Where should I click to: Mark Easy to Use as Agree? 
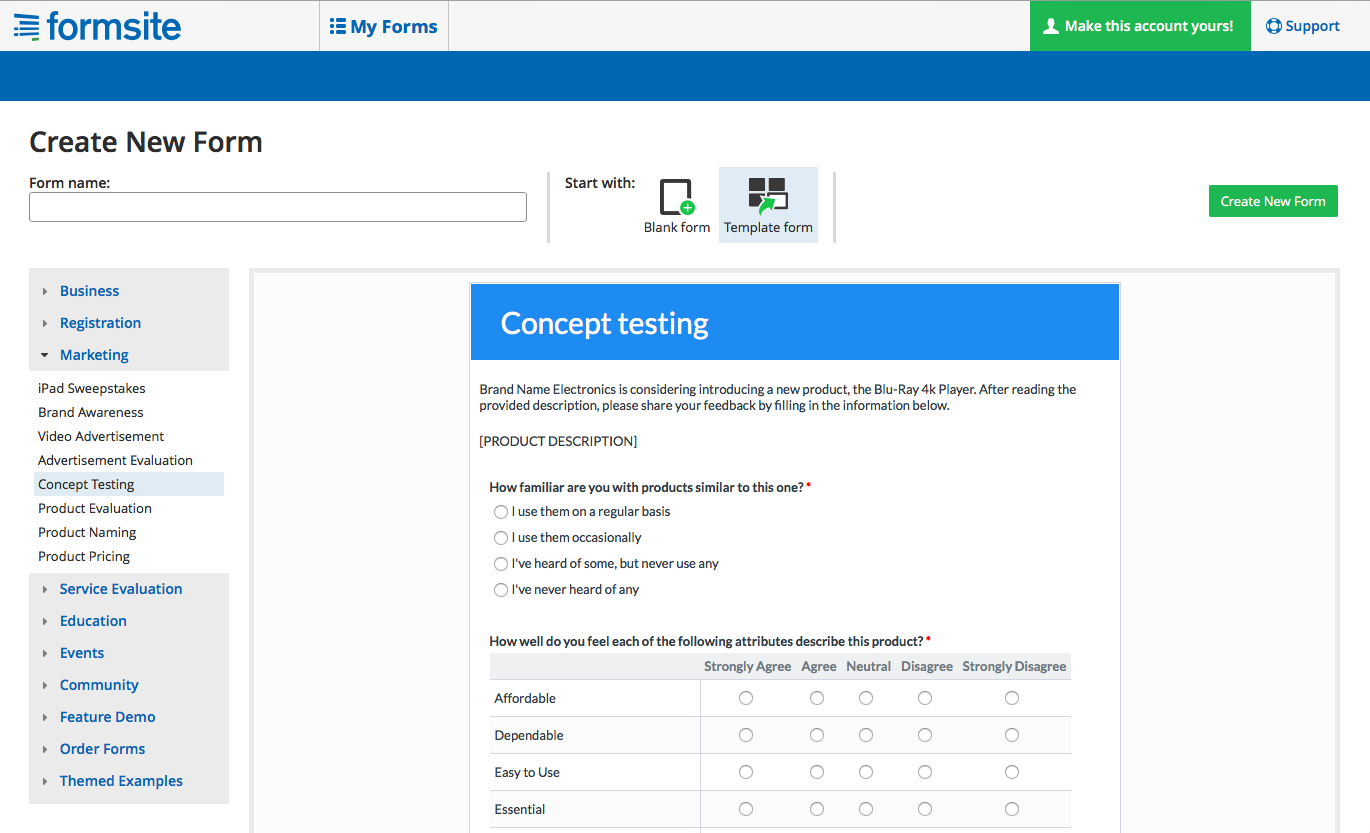tap(817, 772)
